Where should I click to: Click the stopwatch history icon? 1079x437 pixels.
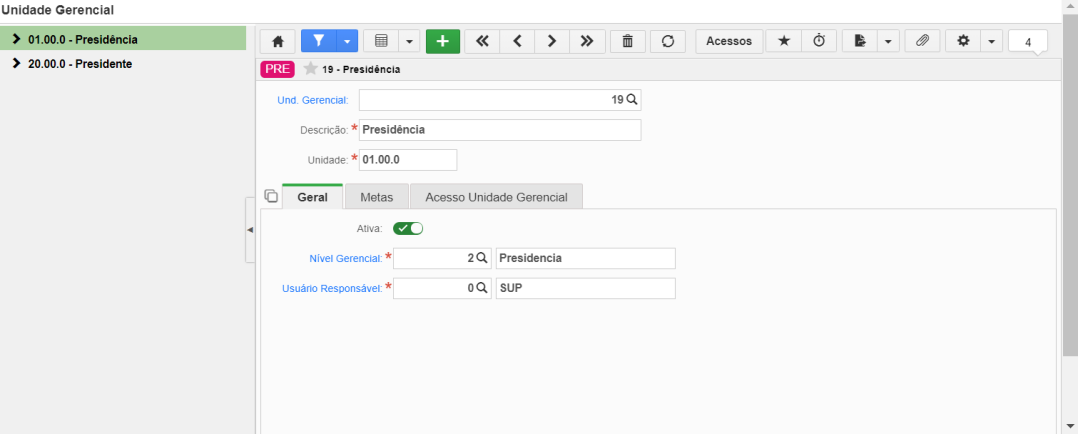tap(819, 41)
